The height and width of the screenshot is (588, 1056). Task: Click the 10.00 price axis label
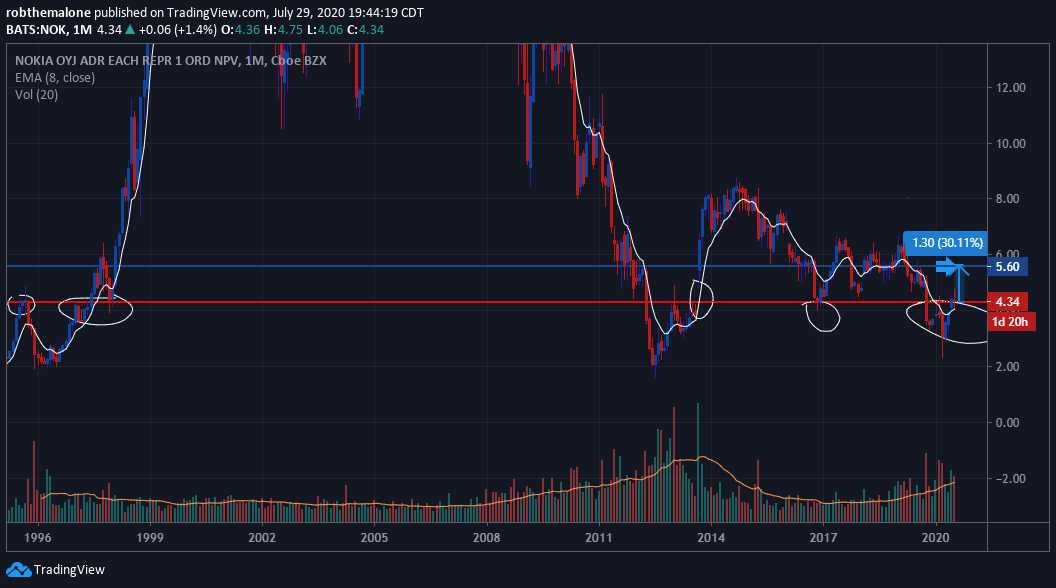(1011, 143)
